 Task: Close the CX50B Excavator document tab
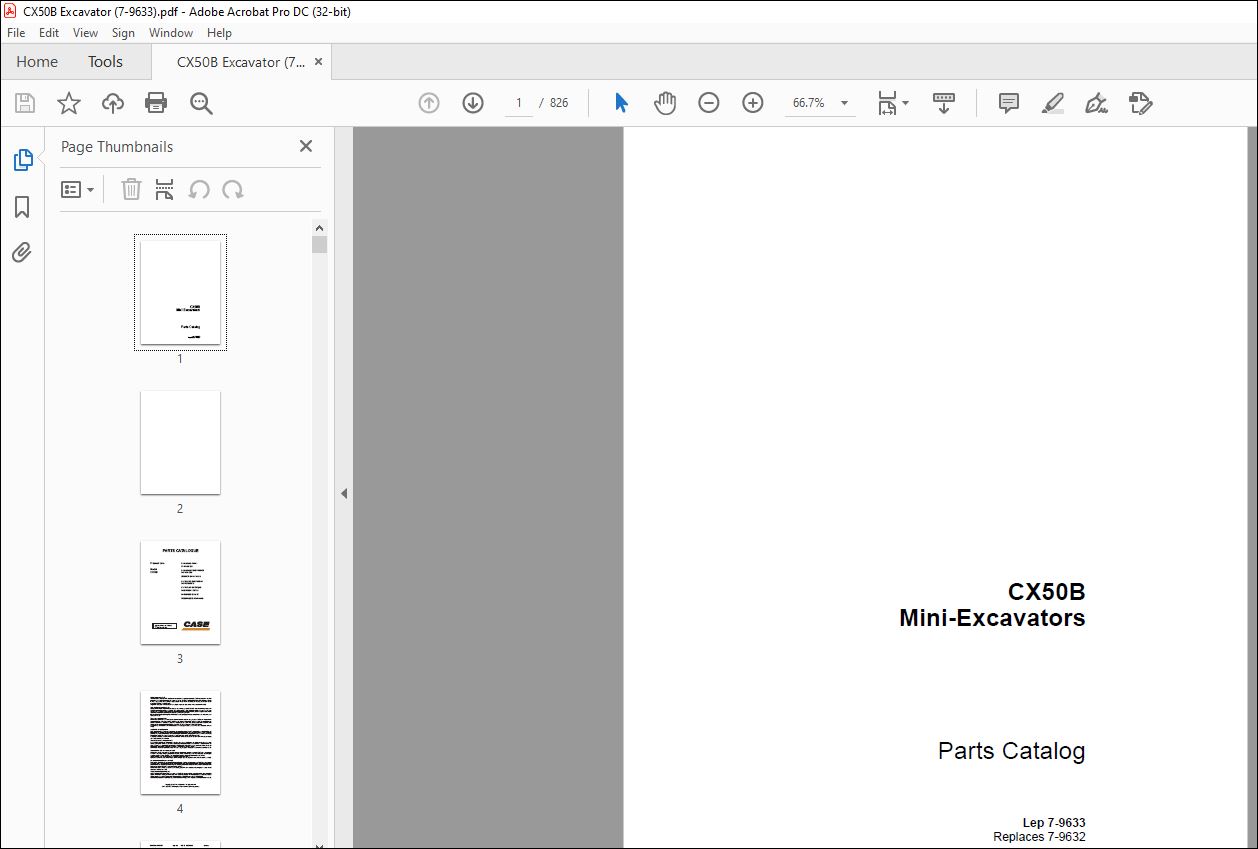[x=319, y=61]
